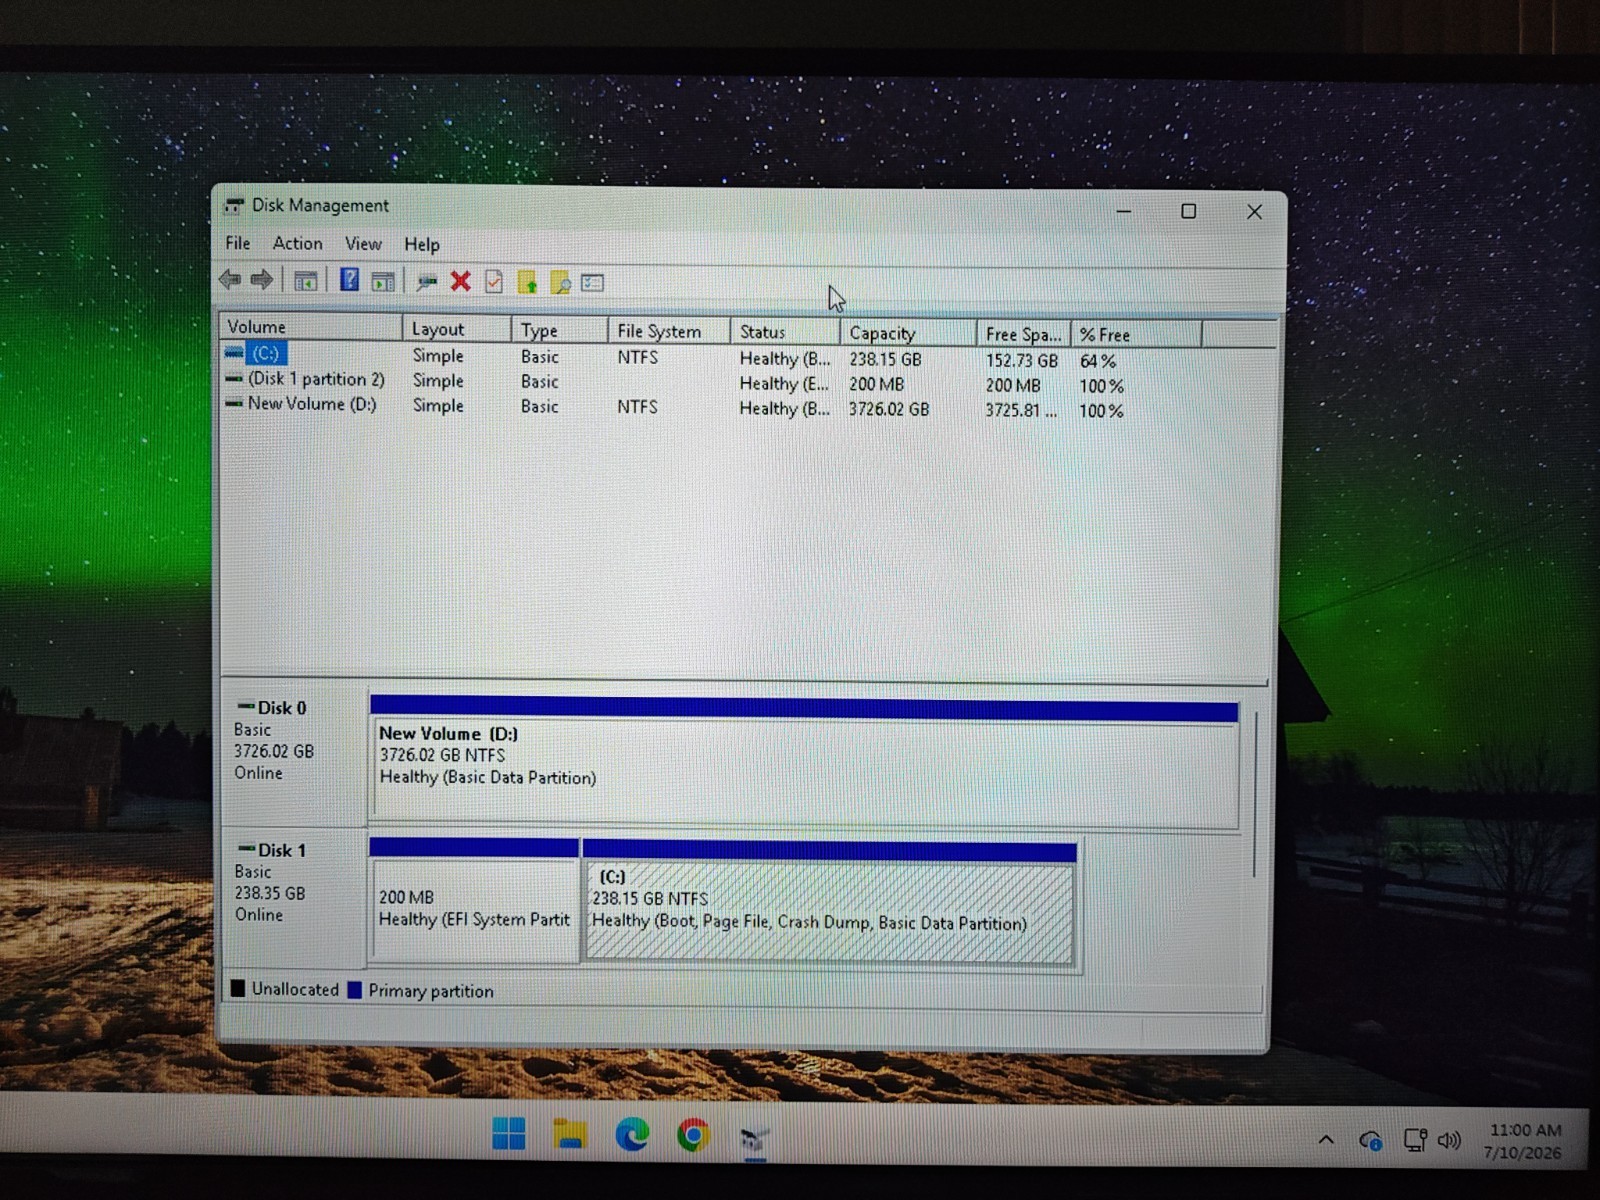Sort by the Capacity column header
1600x1200 pixels.
point(908,333)
